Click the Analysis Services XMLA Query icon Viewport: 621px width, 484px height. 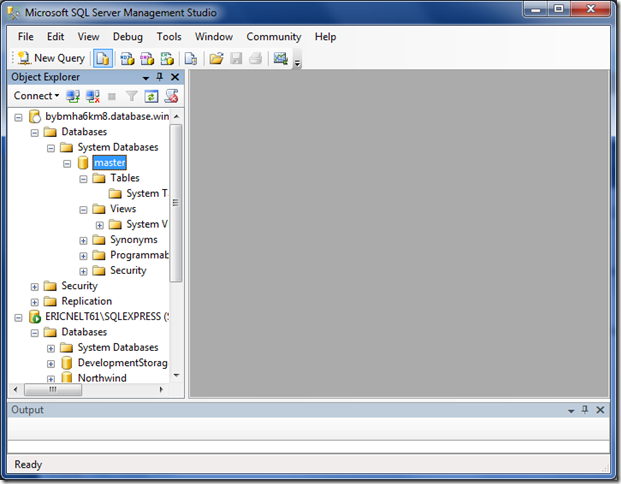(167, 59)
